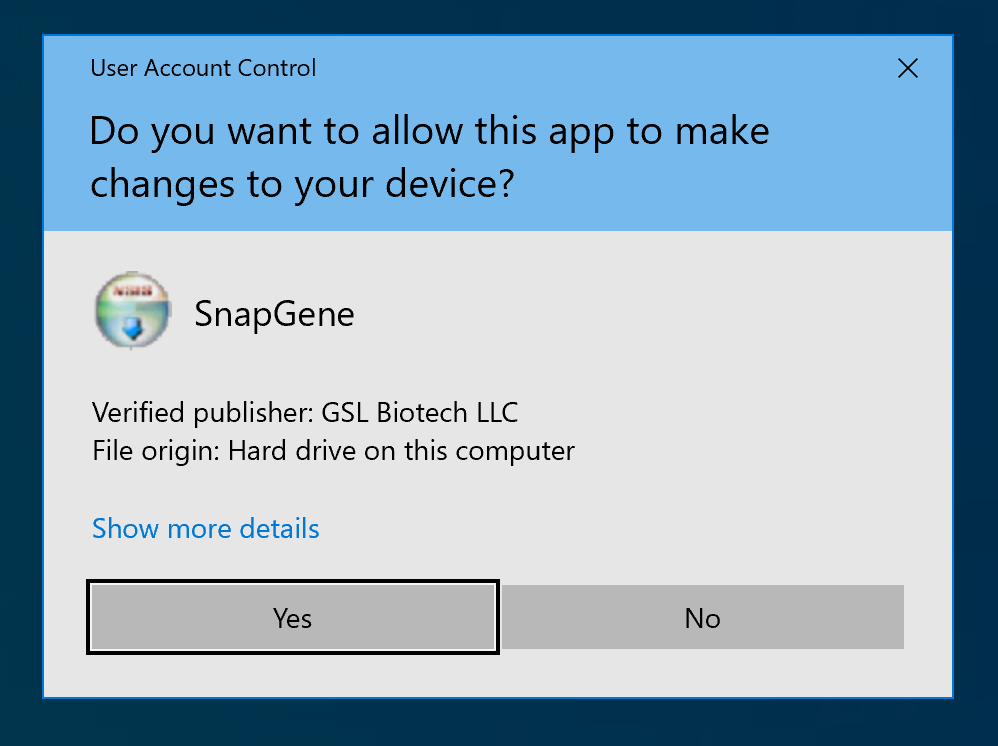This screenshot has height=746, width=998.
Task: Click the SnapGene app name text
Action: [x=274, y=314]
